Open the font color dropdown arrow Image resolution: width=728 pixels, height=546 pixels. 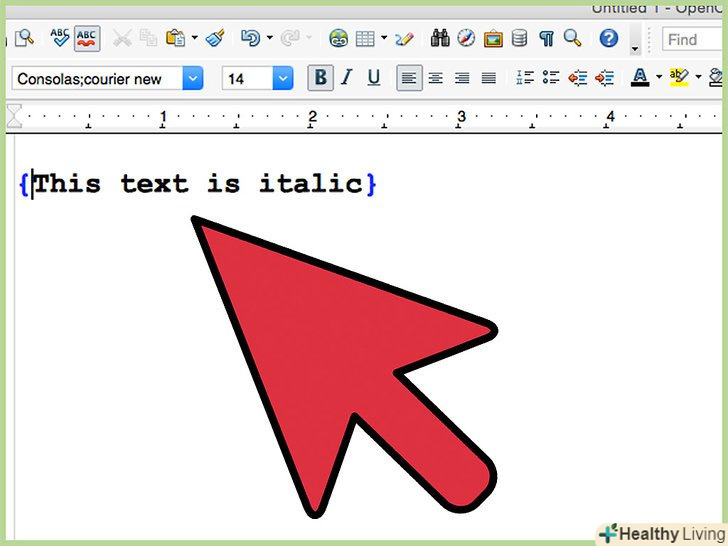point(659,78)
